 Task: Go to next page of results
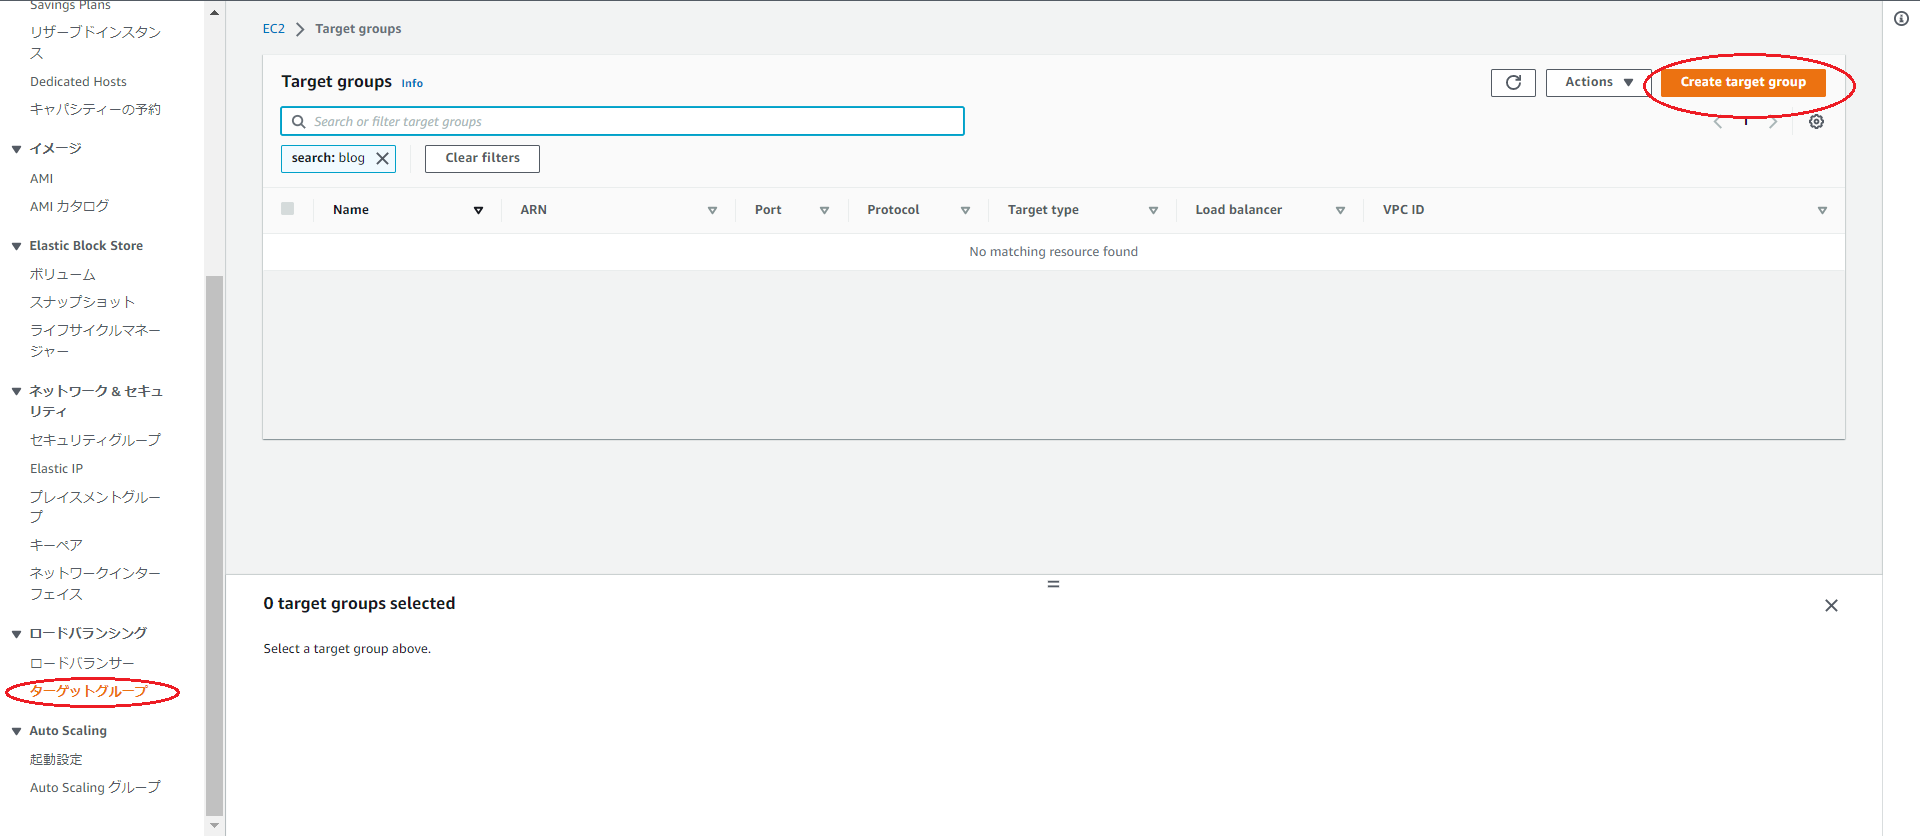click(1773, 122)
